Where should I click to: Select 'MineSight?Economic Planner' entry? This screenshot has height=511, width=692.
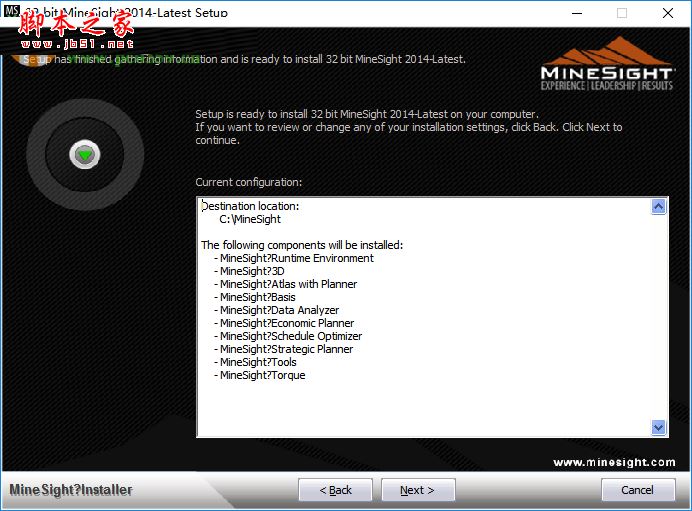click(x=287, y=323)
